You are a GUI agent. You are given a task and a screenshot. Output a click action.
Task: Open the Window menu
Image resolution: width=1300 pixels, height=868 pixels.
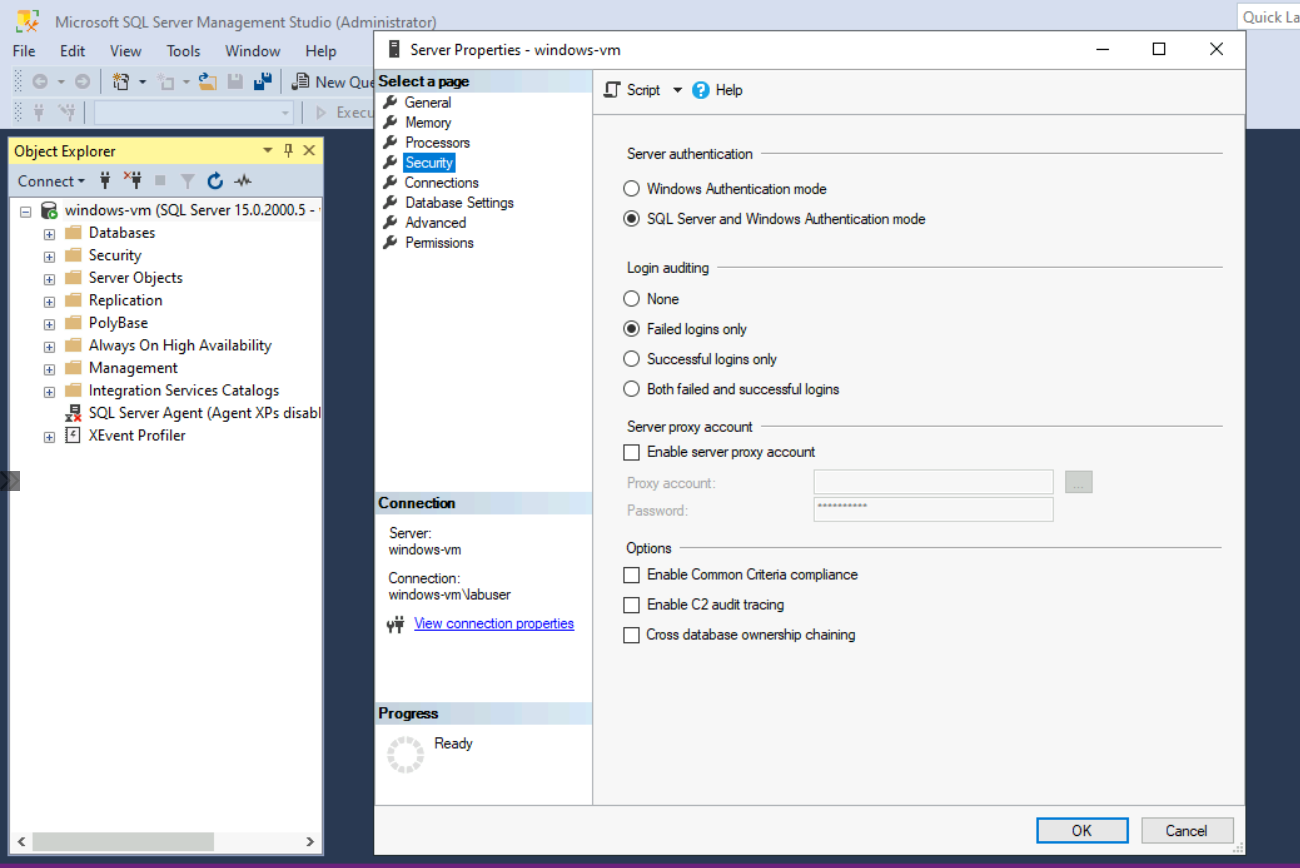pyautogui.click(x=253, y=51)
